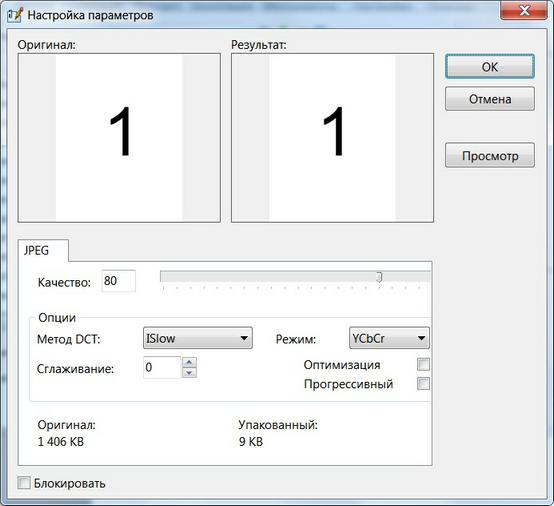The image size is (554, 506).
Task: Click the Сглаживание number field
Action: 162,367
